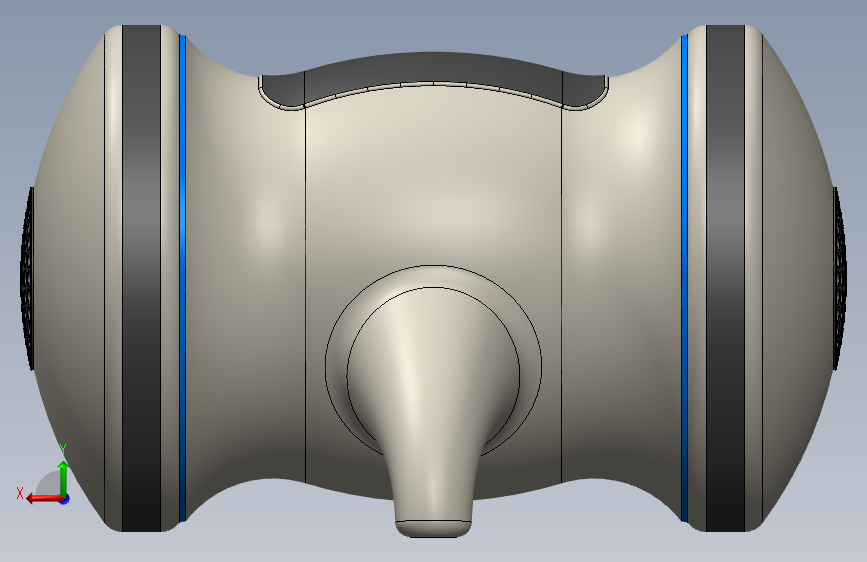Click the Y label of the axis triad

pos(63,450)
